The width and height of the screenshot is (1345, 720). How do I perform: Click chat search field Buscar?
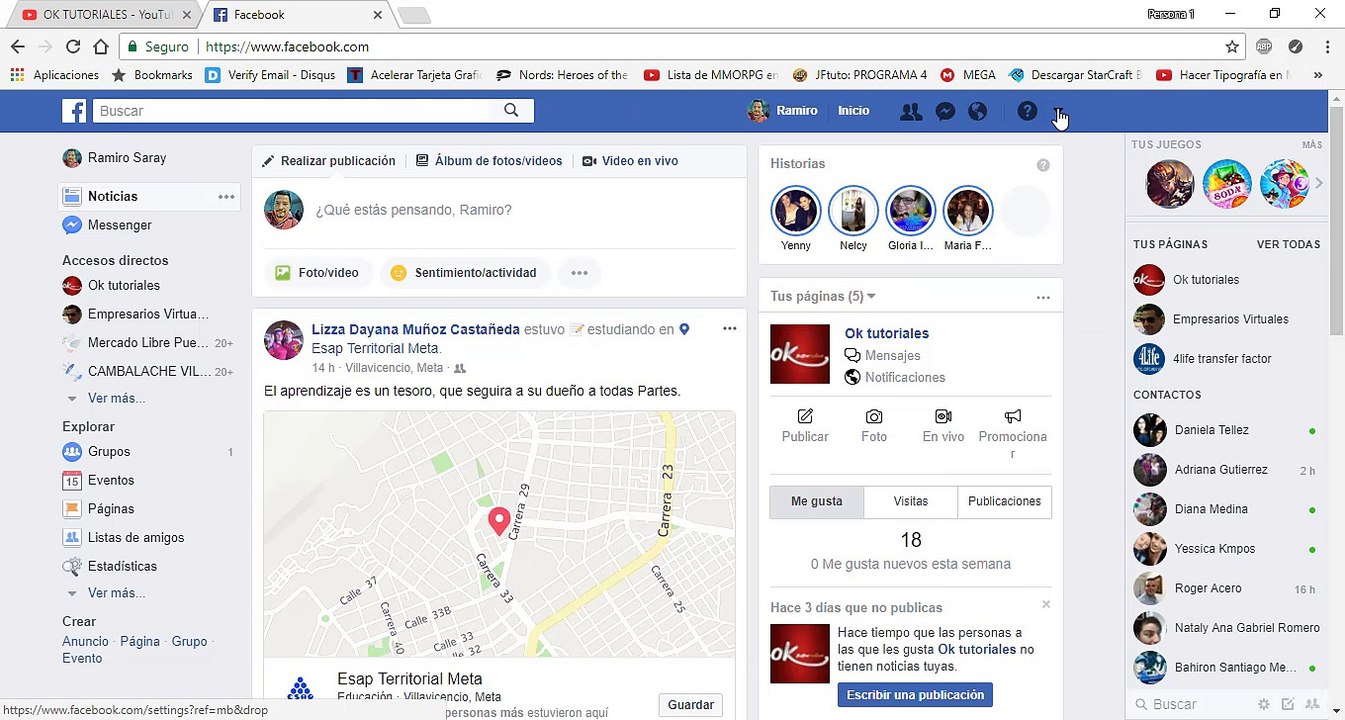[x=1191, y=705]
